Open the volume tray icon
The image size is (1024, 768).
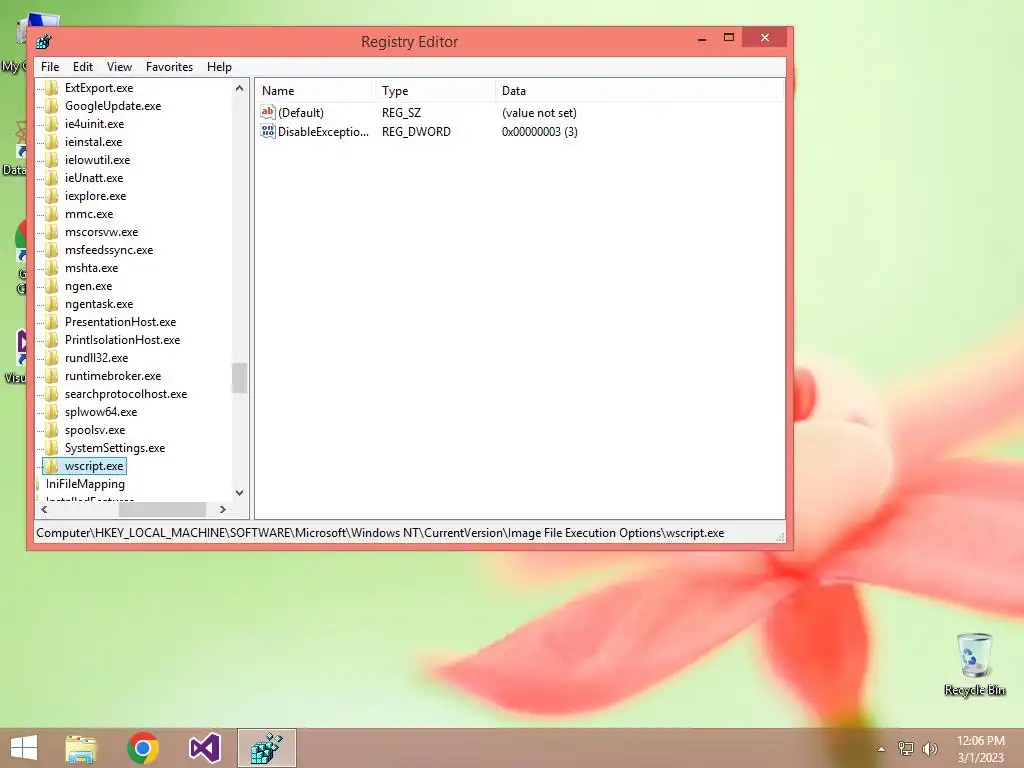(929, 748)
